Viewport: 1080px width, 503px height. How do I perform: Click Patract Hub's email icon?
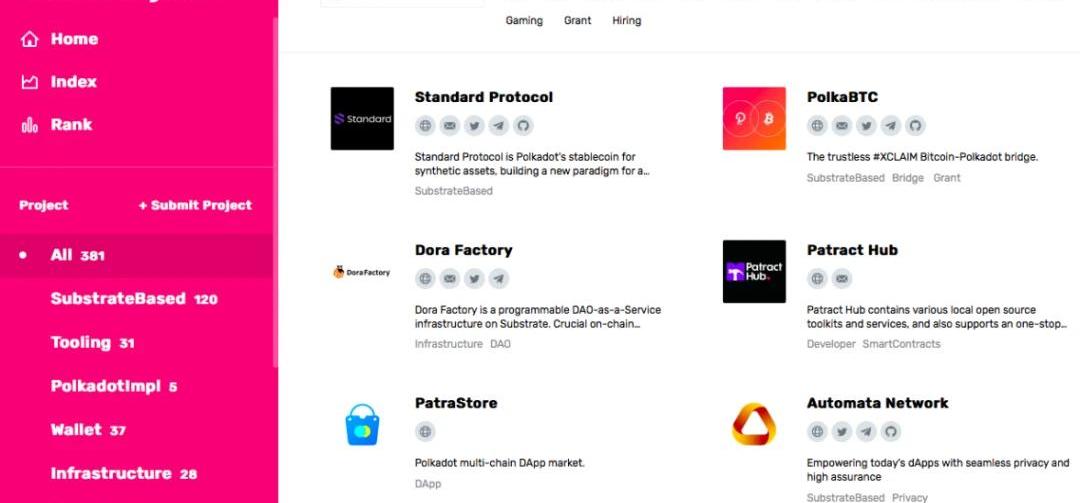(x=842, y=278)
